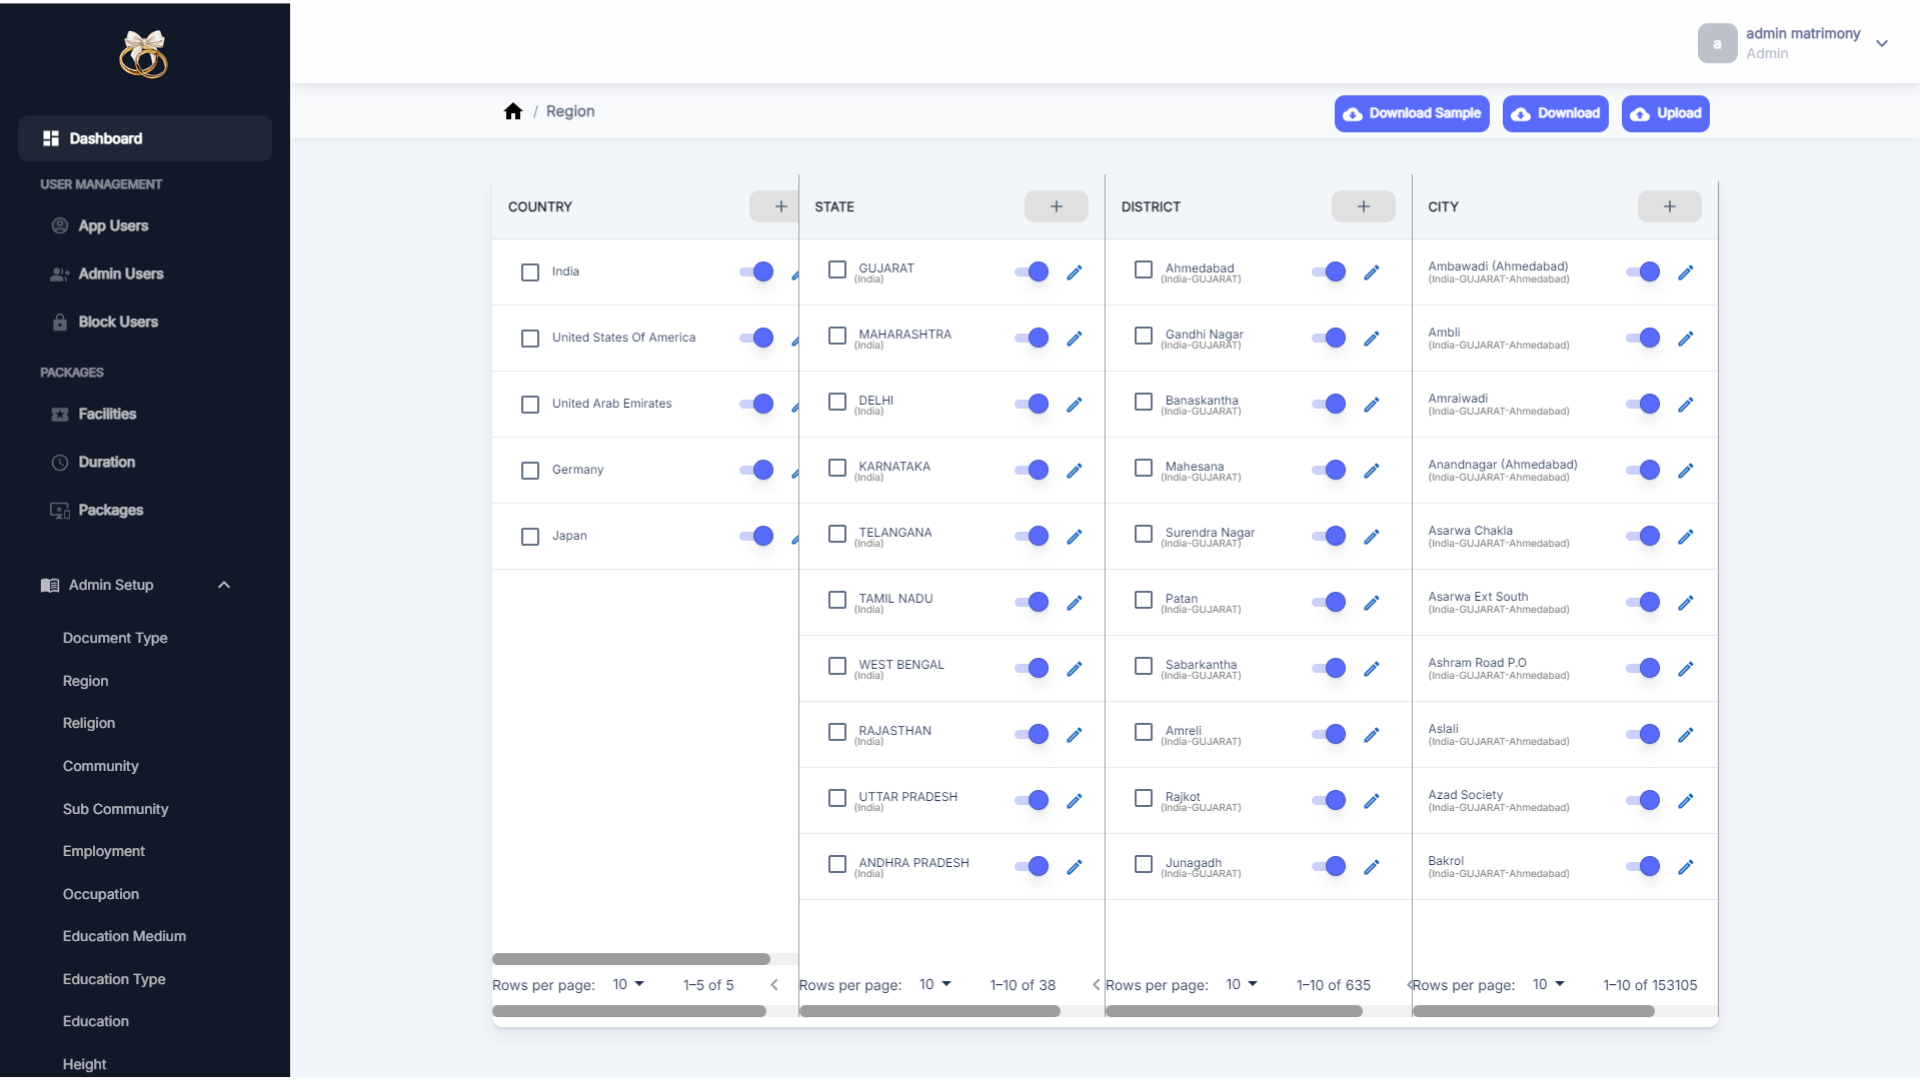Viewport: 1920px width, 1080px height.
Task: Disable the Ambli city toggle
Action: [1642, 338]
